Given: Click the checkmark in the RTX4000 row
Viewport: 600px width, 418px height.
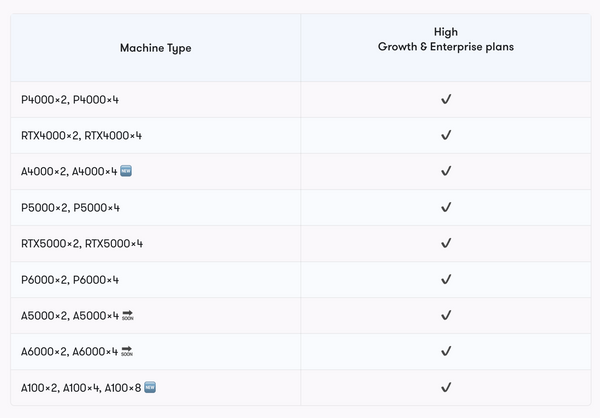Looking at the screenshot, I should pos(446,135).
